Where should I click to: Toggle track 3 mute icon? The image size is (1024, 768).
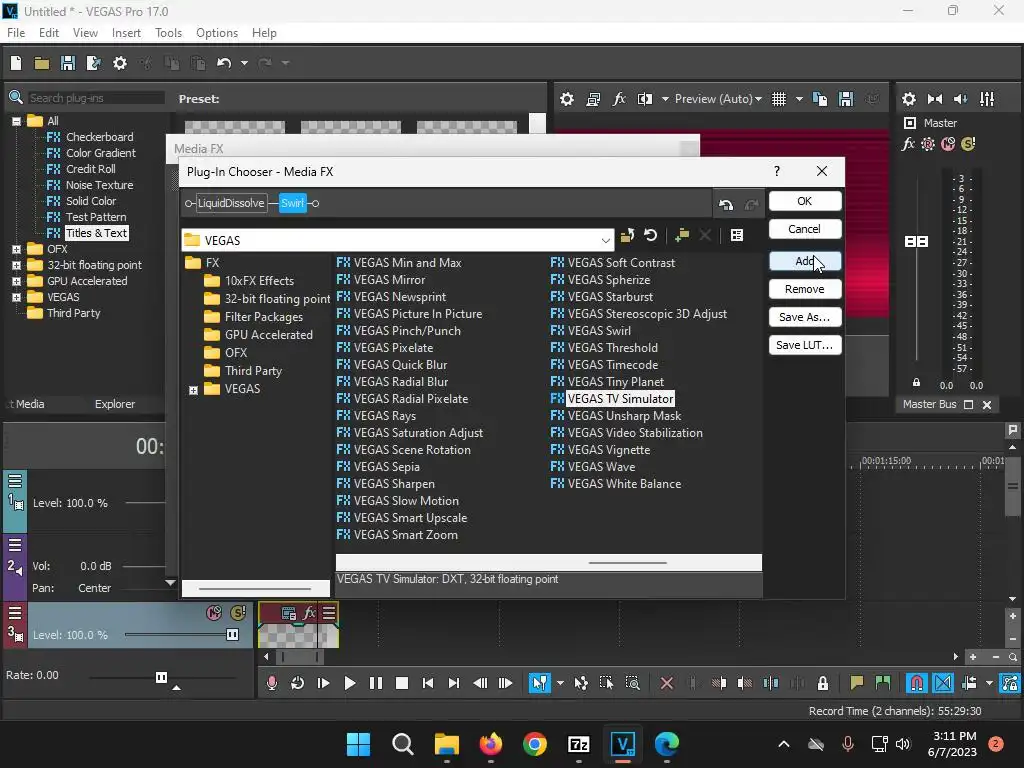214,613
